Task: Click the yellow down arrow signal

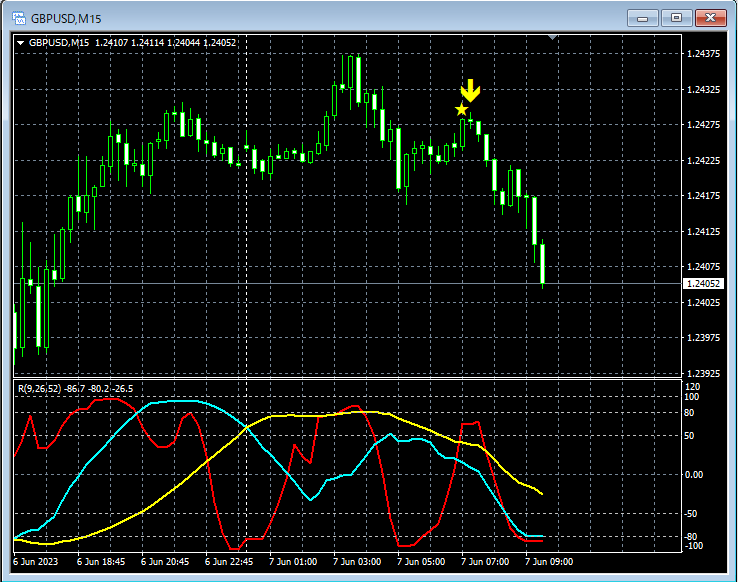Action: (x=471, y=92)
